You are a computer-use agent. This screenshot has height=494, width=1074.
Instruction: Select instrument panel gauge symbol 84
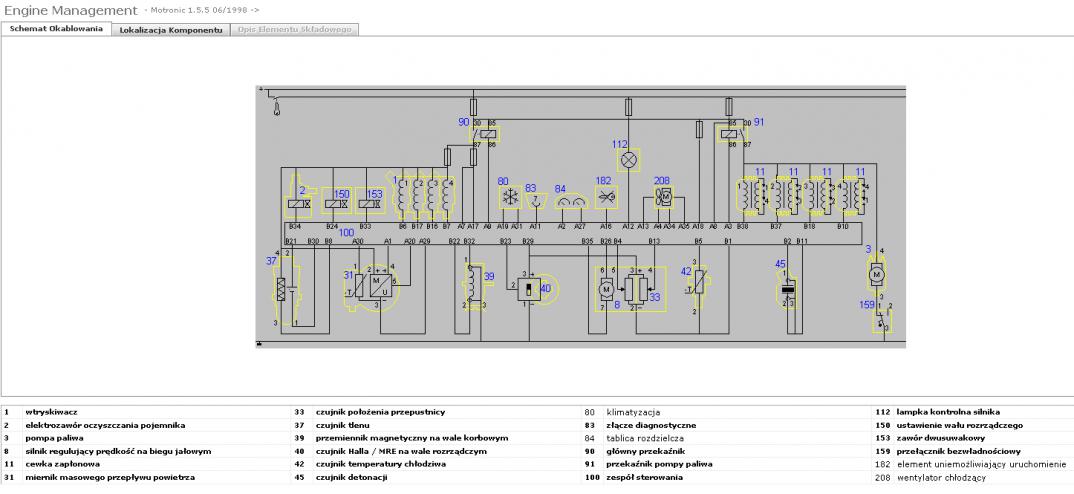pos(571,200)
